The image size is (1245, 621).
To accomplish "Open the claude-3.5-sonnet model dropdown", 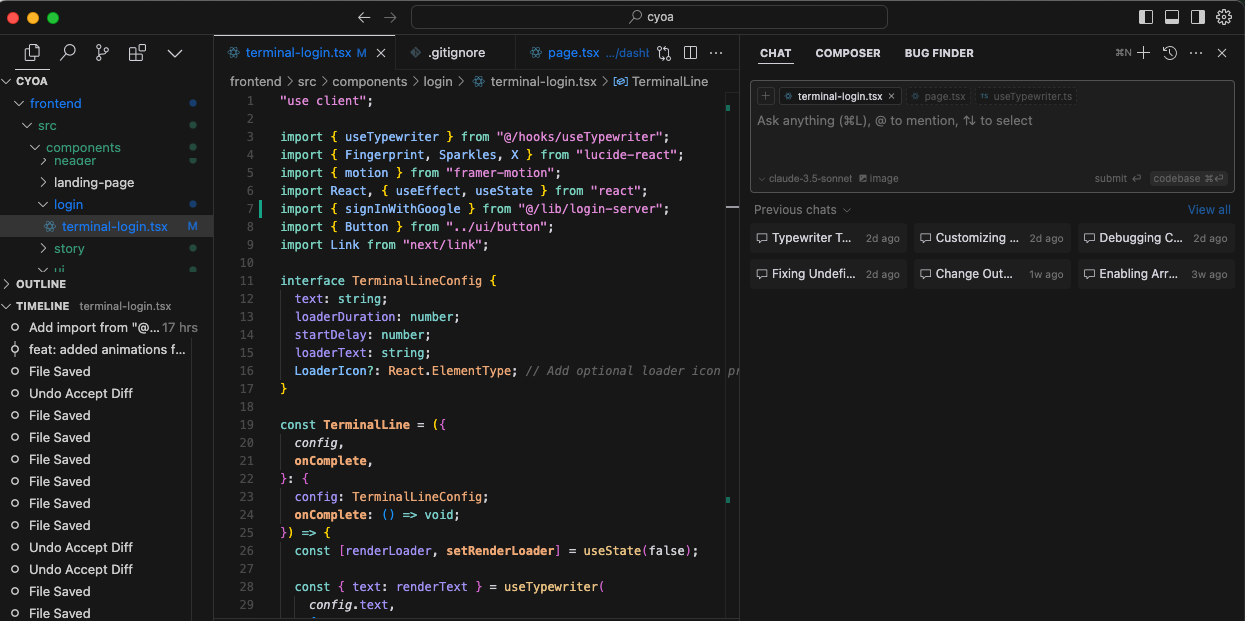I will point(805,179).
